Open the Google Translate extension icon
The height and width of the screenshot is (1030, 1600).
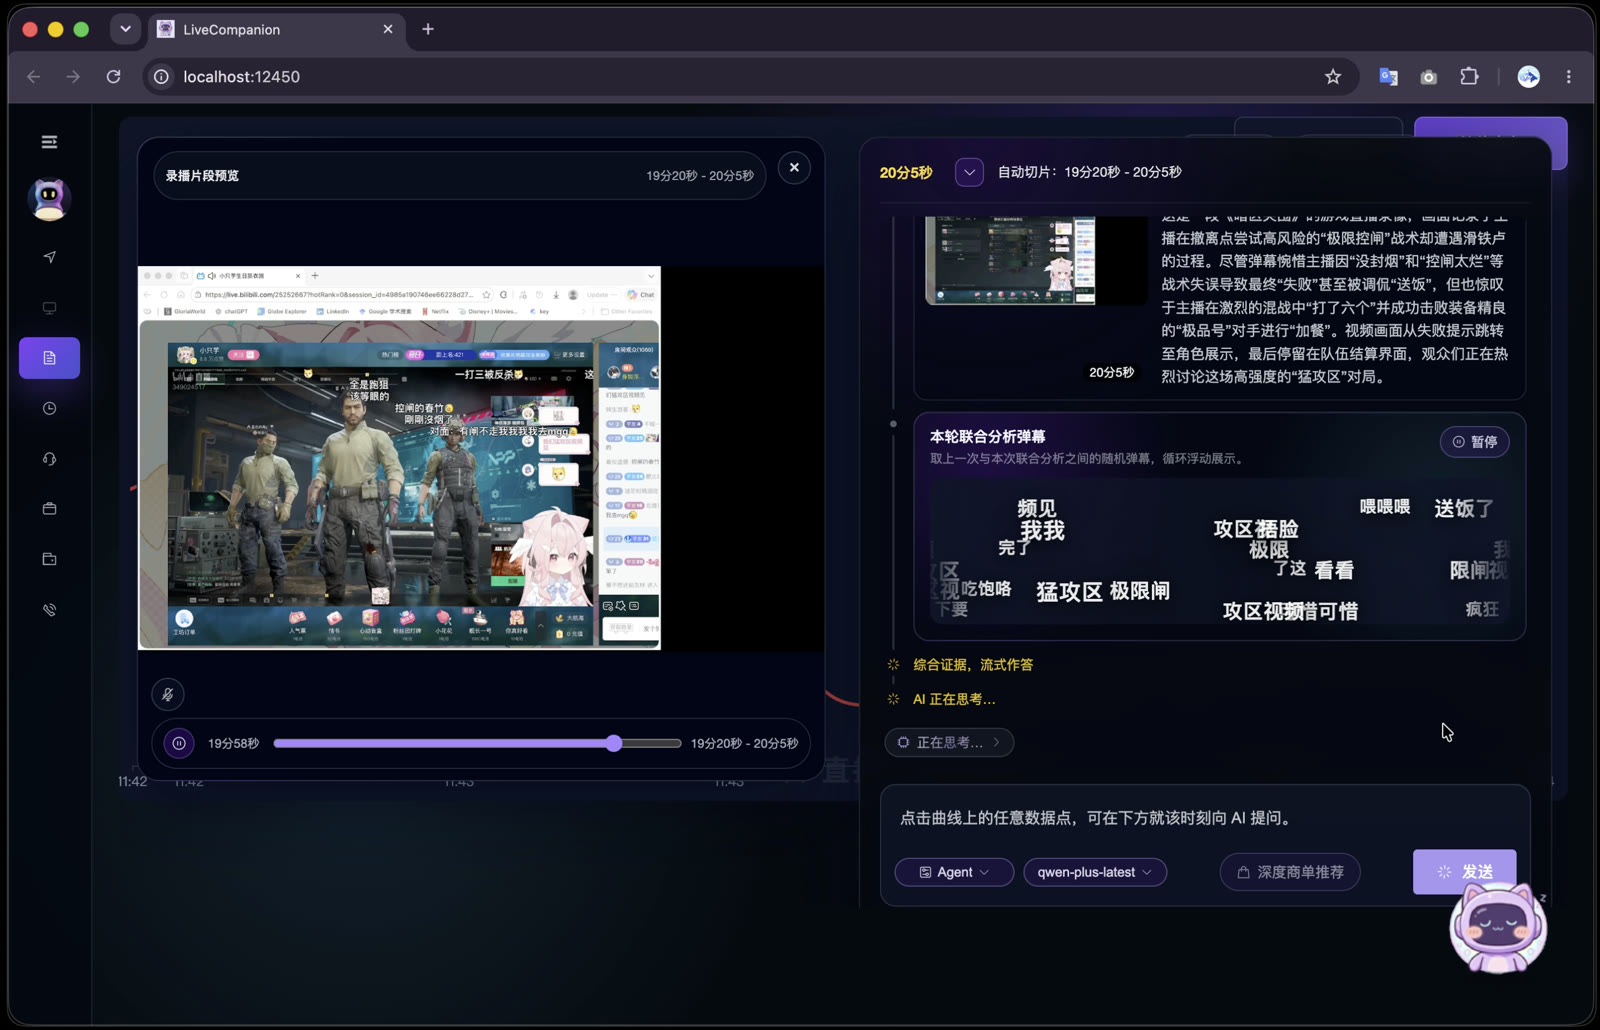(x=1388, y=77)
